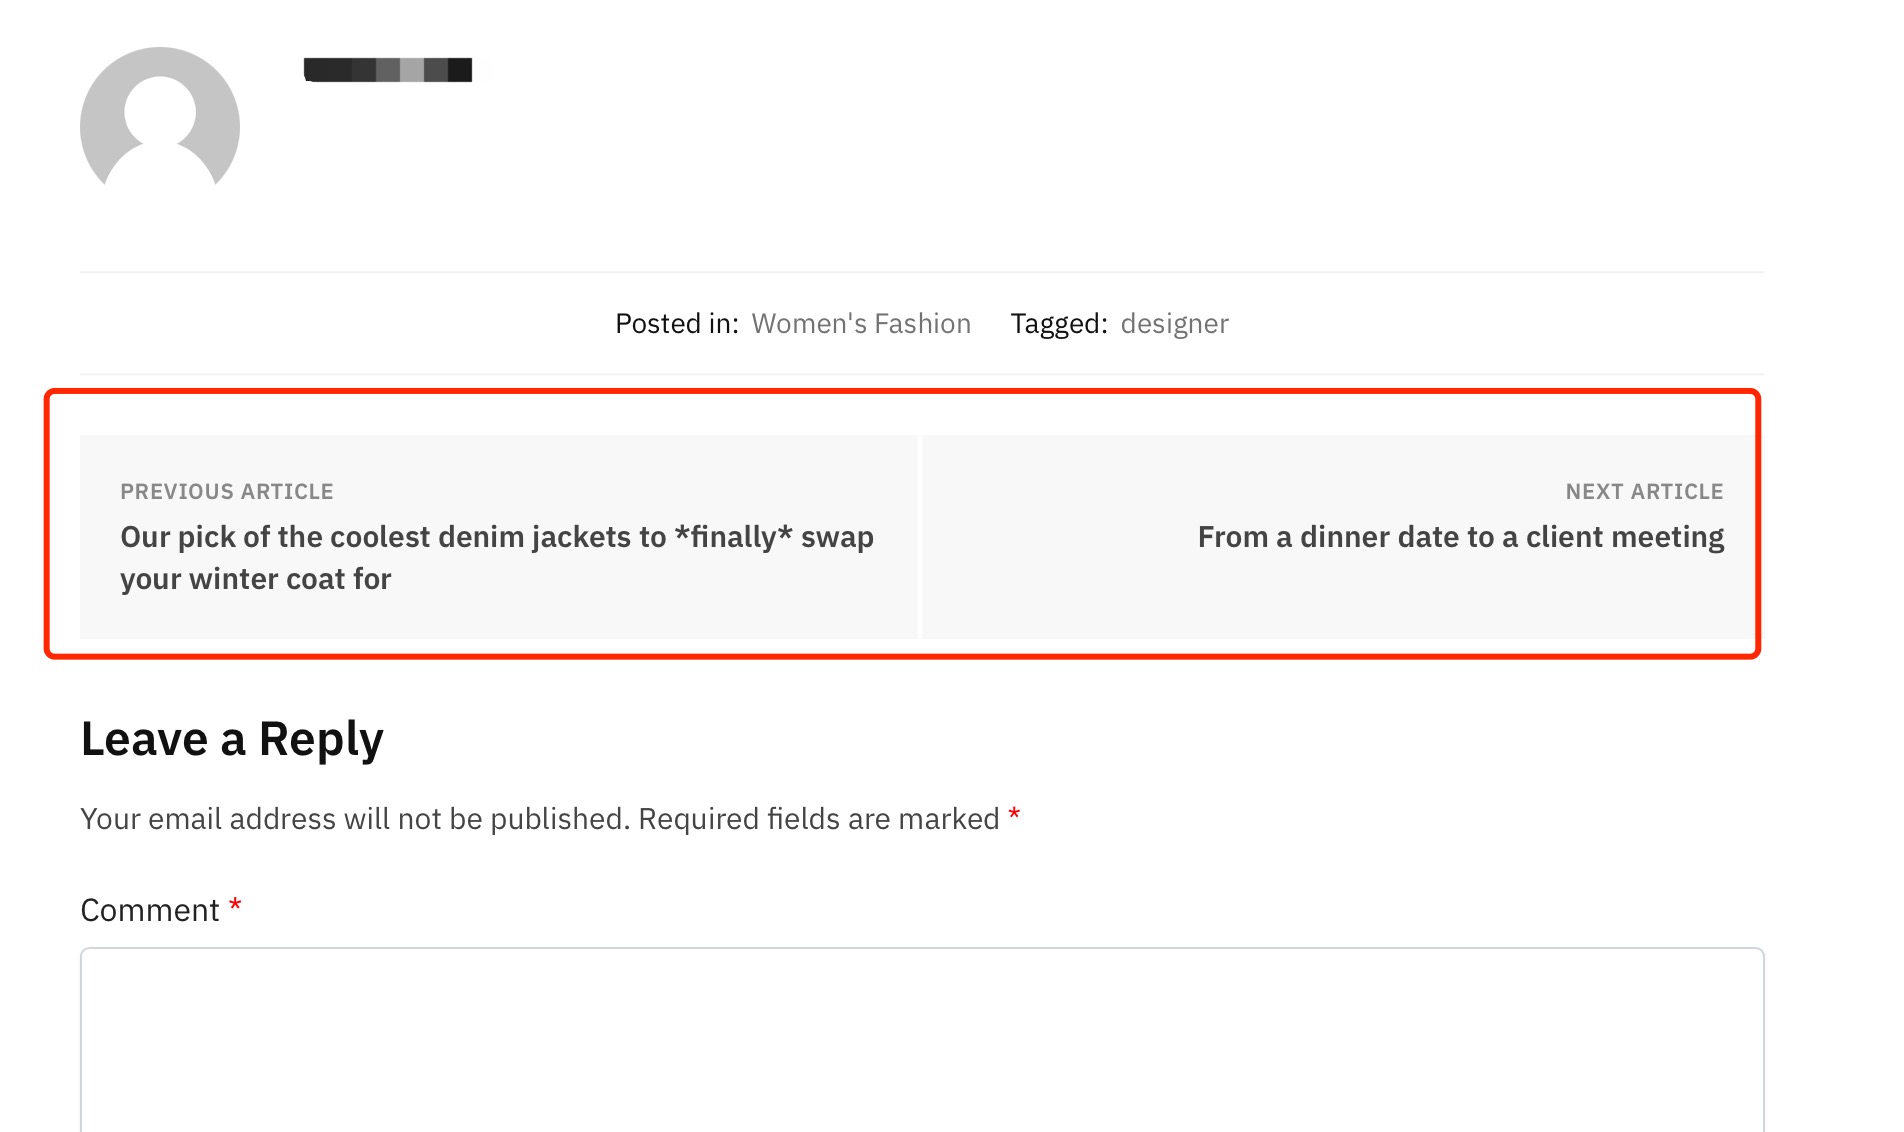
Task: Click the "Tagged:" label
Action: click(x=1059, y=324)
